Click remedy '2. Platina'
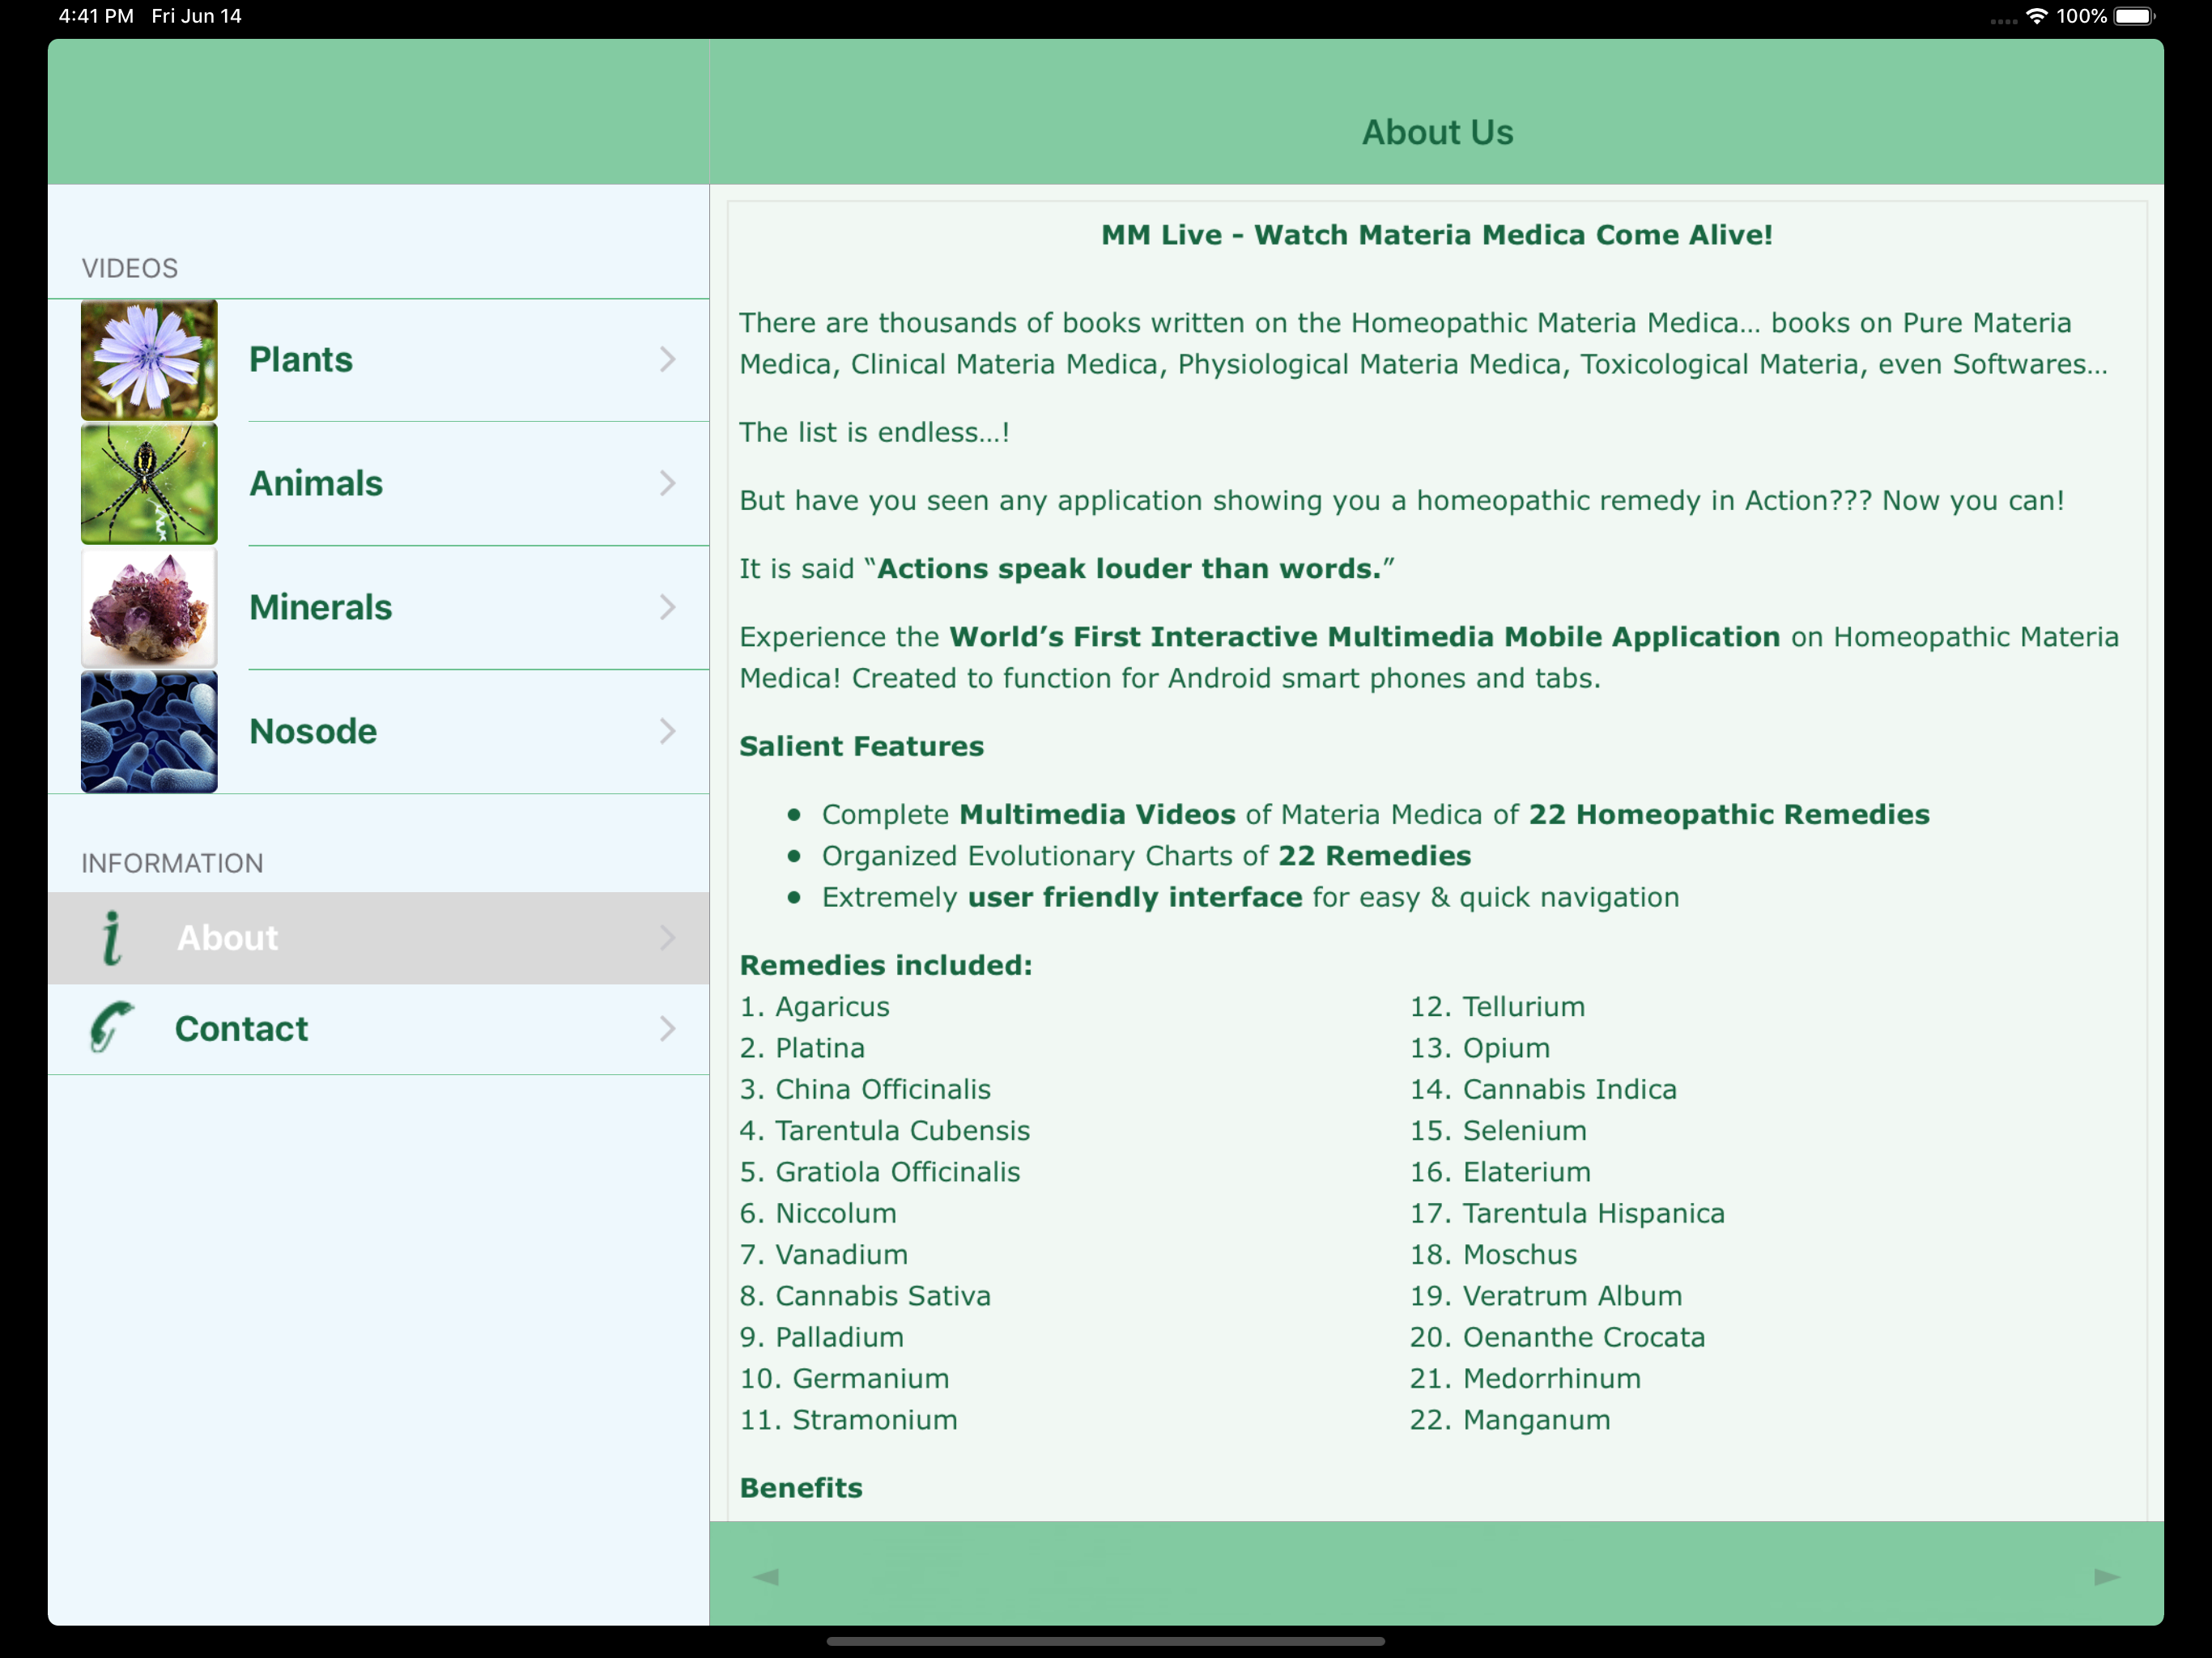2212x1658 pixels. [x=802, y=1049]
